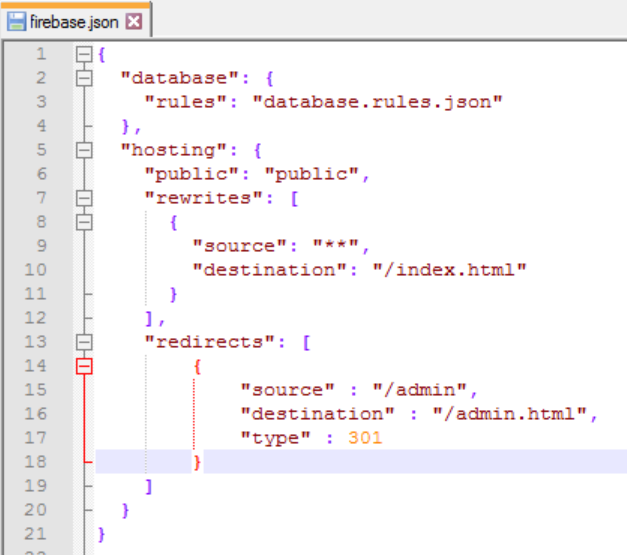The image size is (627, 555).
Task: Collapse the "database" block fold marker
Action: click(84, 78)
